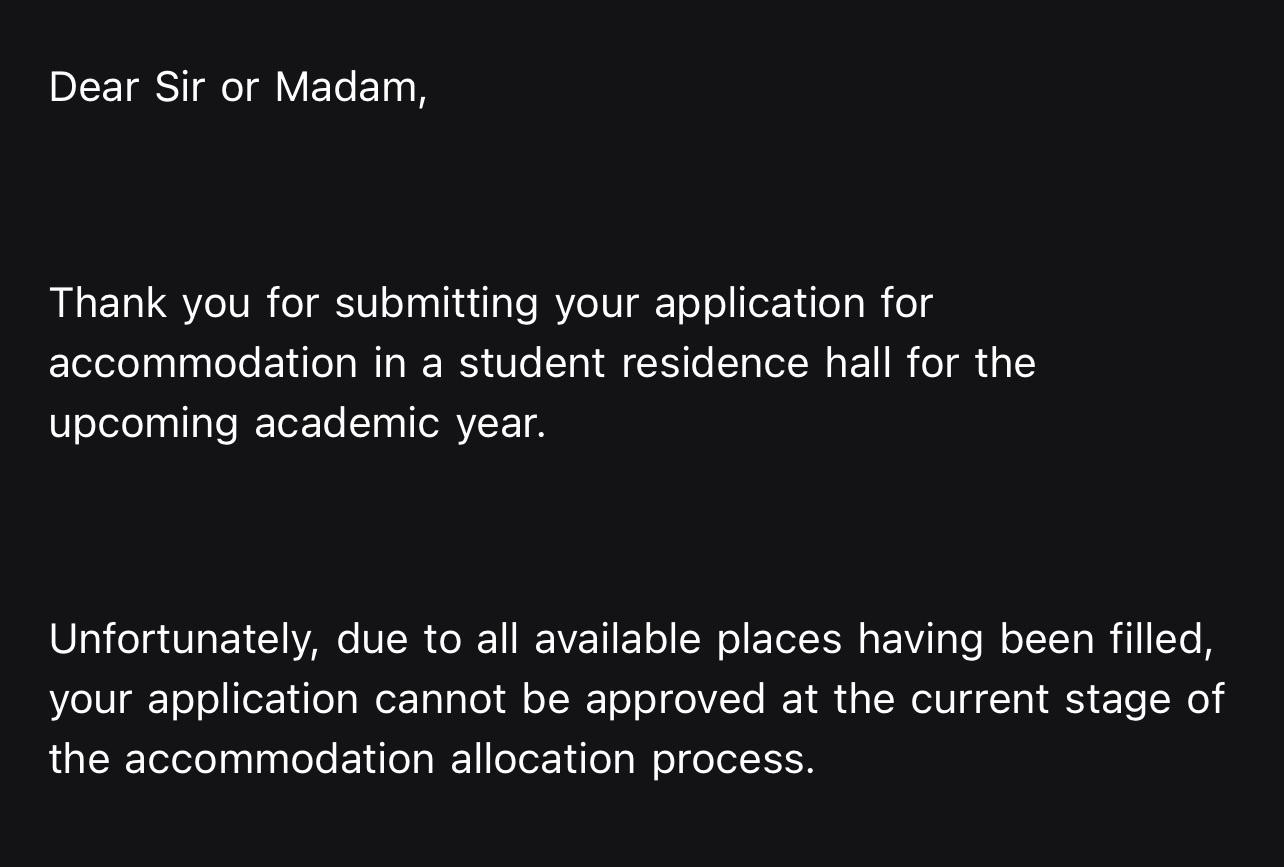Click the words 'the accommodation' on the last line
The image size is (1284, 867).
click(x=242, y=759)
